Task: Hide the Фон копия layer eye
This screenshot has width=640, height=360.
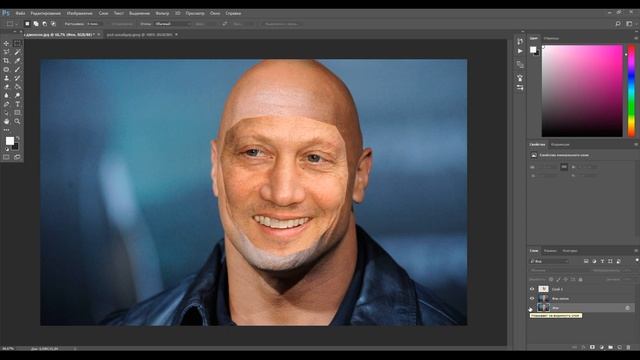Action: (x=532, y=298)
